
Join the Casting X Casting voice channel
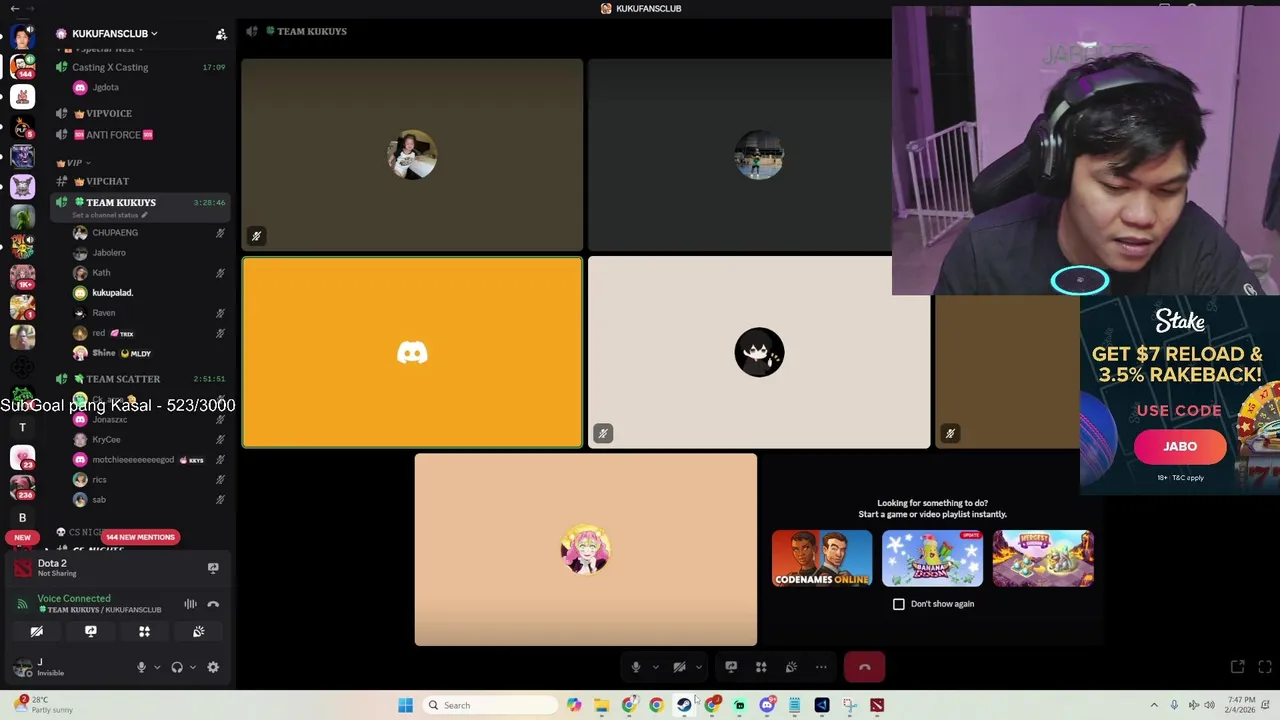(110, 67)
